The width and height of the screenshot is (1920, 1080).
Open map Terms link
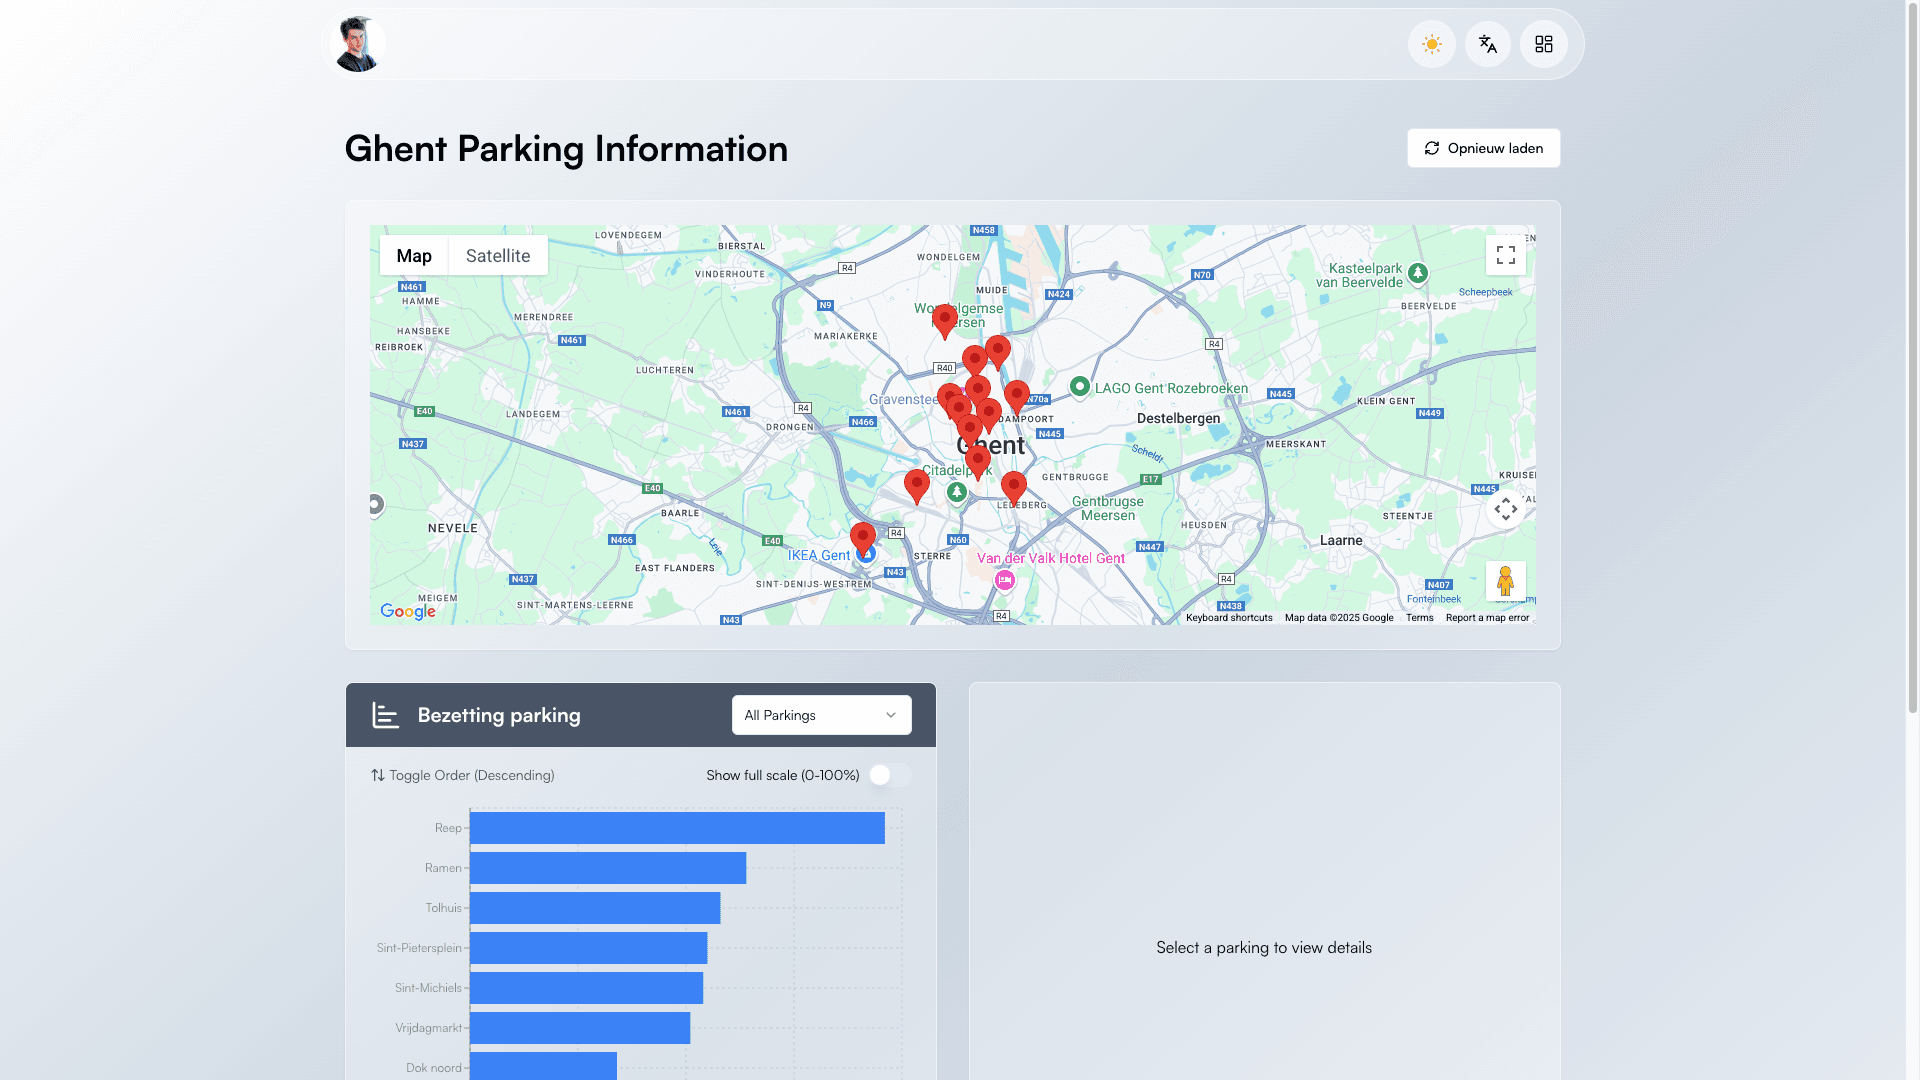[1419, 618]
